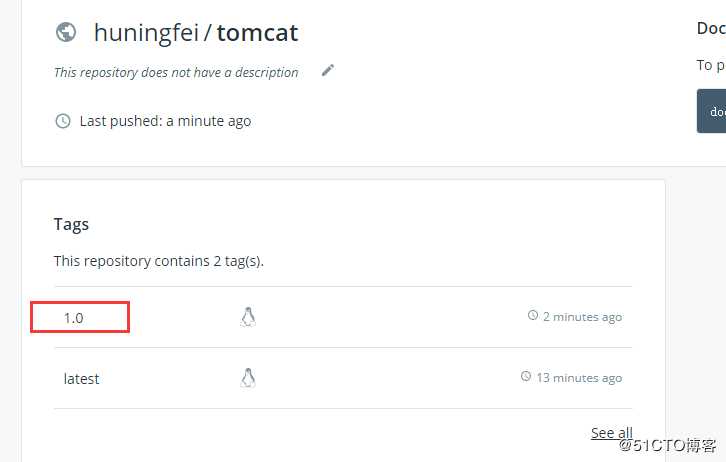Image resolution: width=726 pixels, height=462 pixels.
Task: Click the Linux penguin icon for latest tag
Action: click(x=248, y=378)
